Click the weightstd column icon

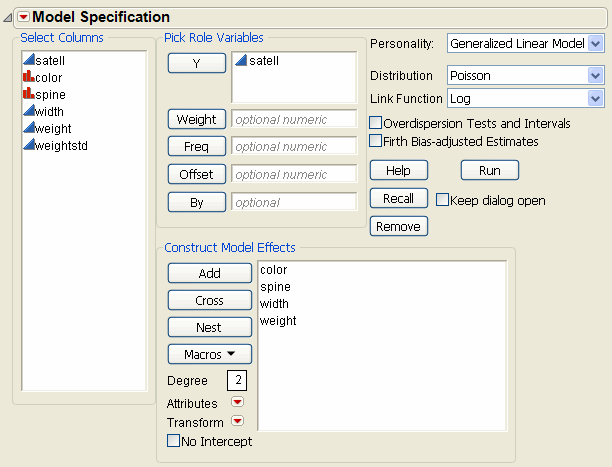pyautogui.click(x=28, y=145)
